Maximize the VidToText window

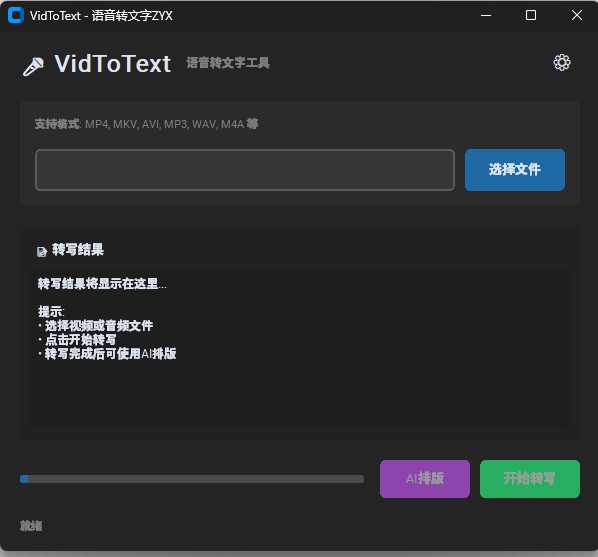pos(531,15)
